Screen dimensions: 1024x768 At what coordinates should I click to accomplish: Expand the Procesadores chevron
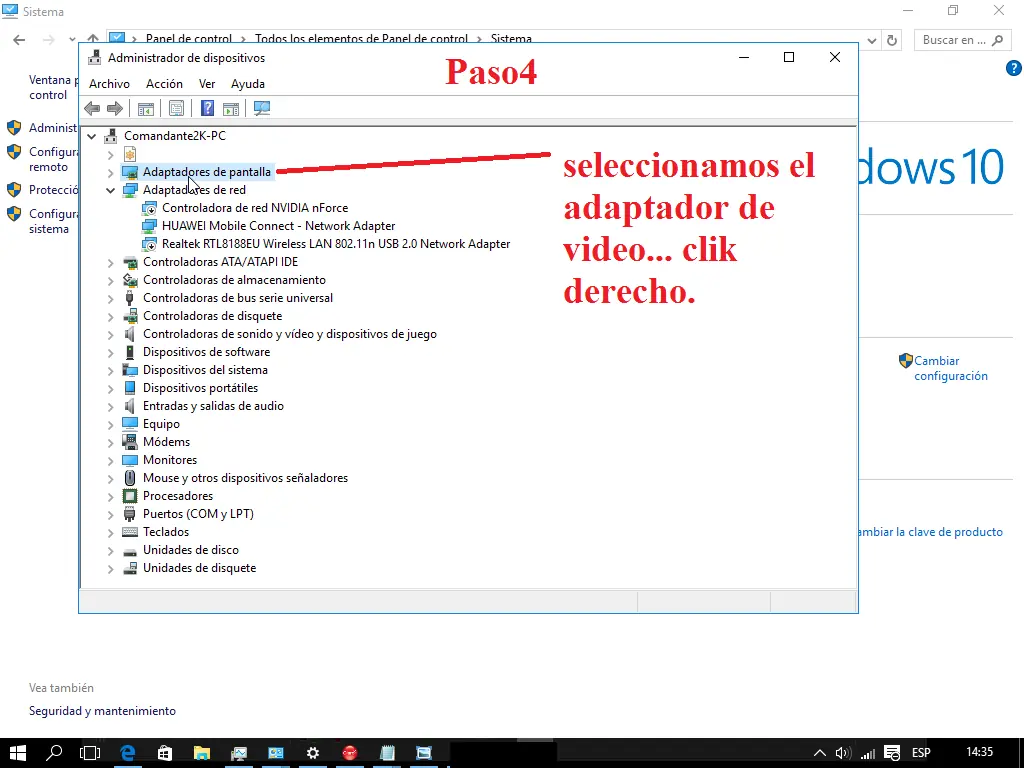coord(110,497)
